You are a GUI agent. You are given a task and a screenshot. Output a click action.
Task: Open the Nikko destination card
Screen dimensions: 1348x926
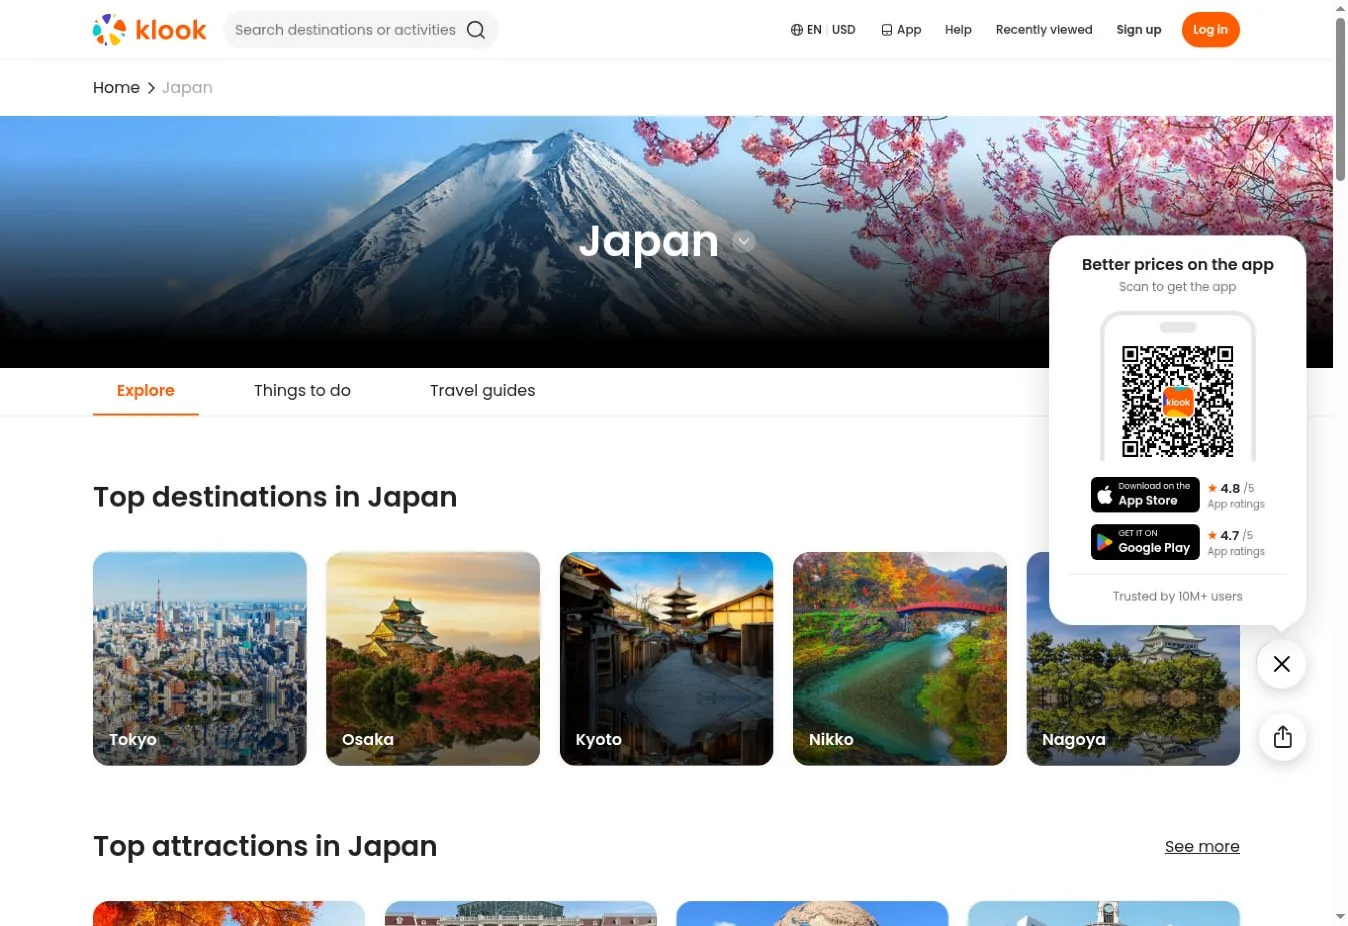[900, 659]
